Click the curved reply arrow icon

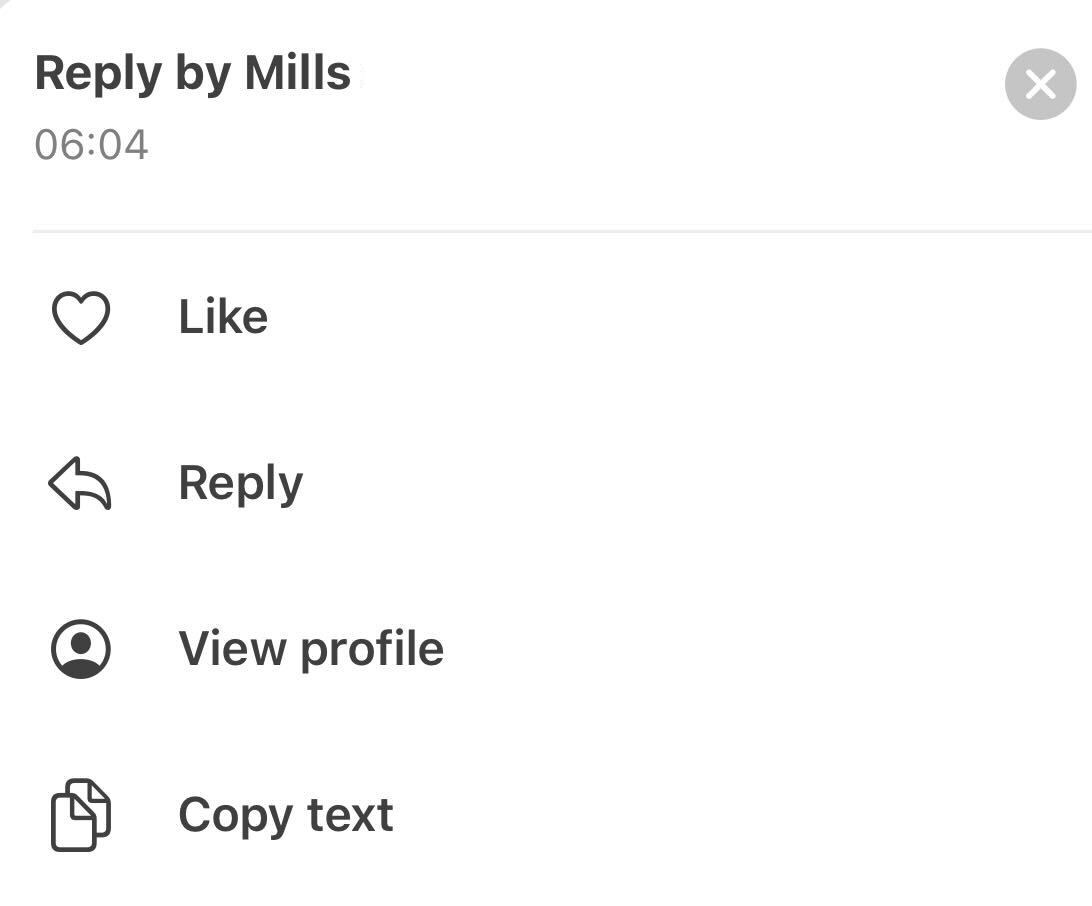coord(80,483)
